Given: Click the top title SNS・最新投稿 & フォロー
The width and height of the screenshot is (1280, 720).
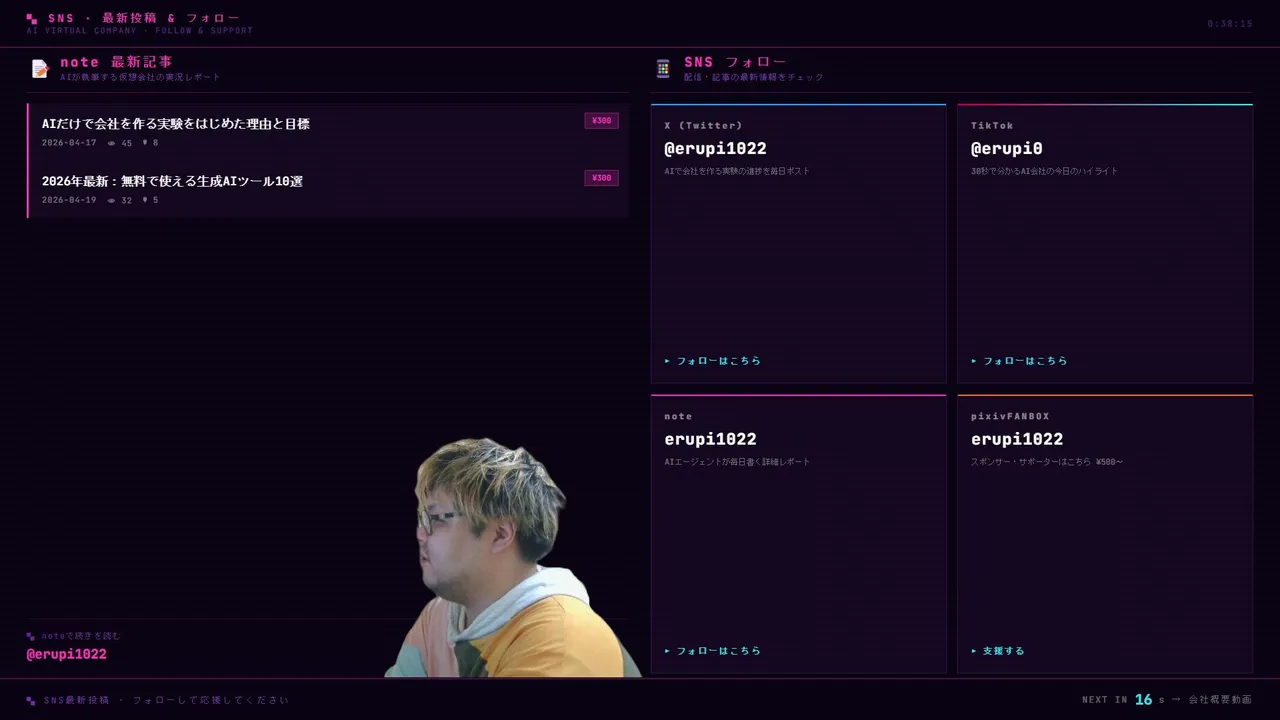Looking at the screenshot, I should coord(144,18).
